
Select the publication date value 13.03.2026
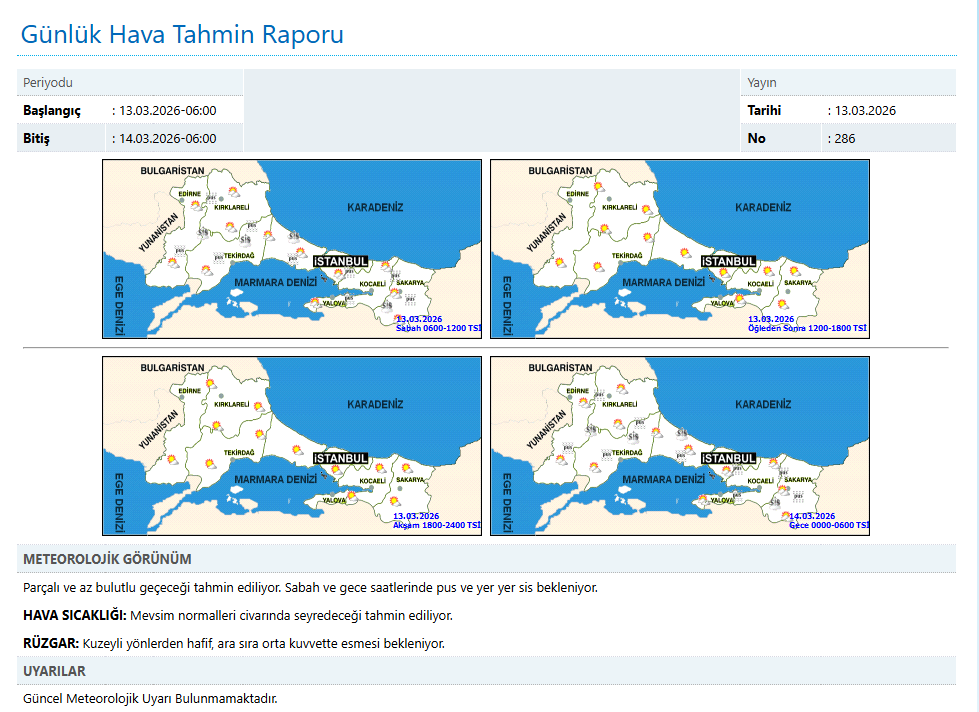coord(865,111)
